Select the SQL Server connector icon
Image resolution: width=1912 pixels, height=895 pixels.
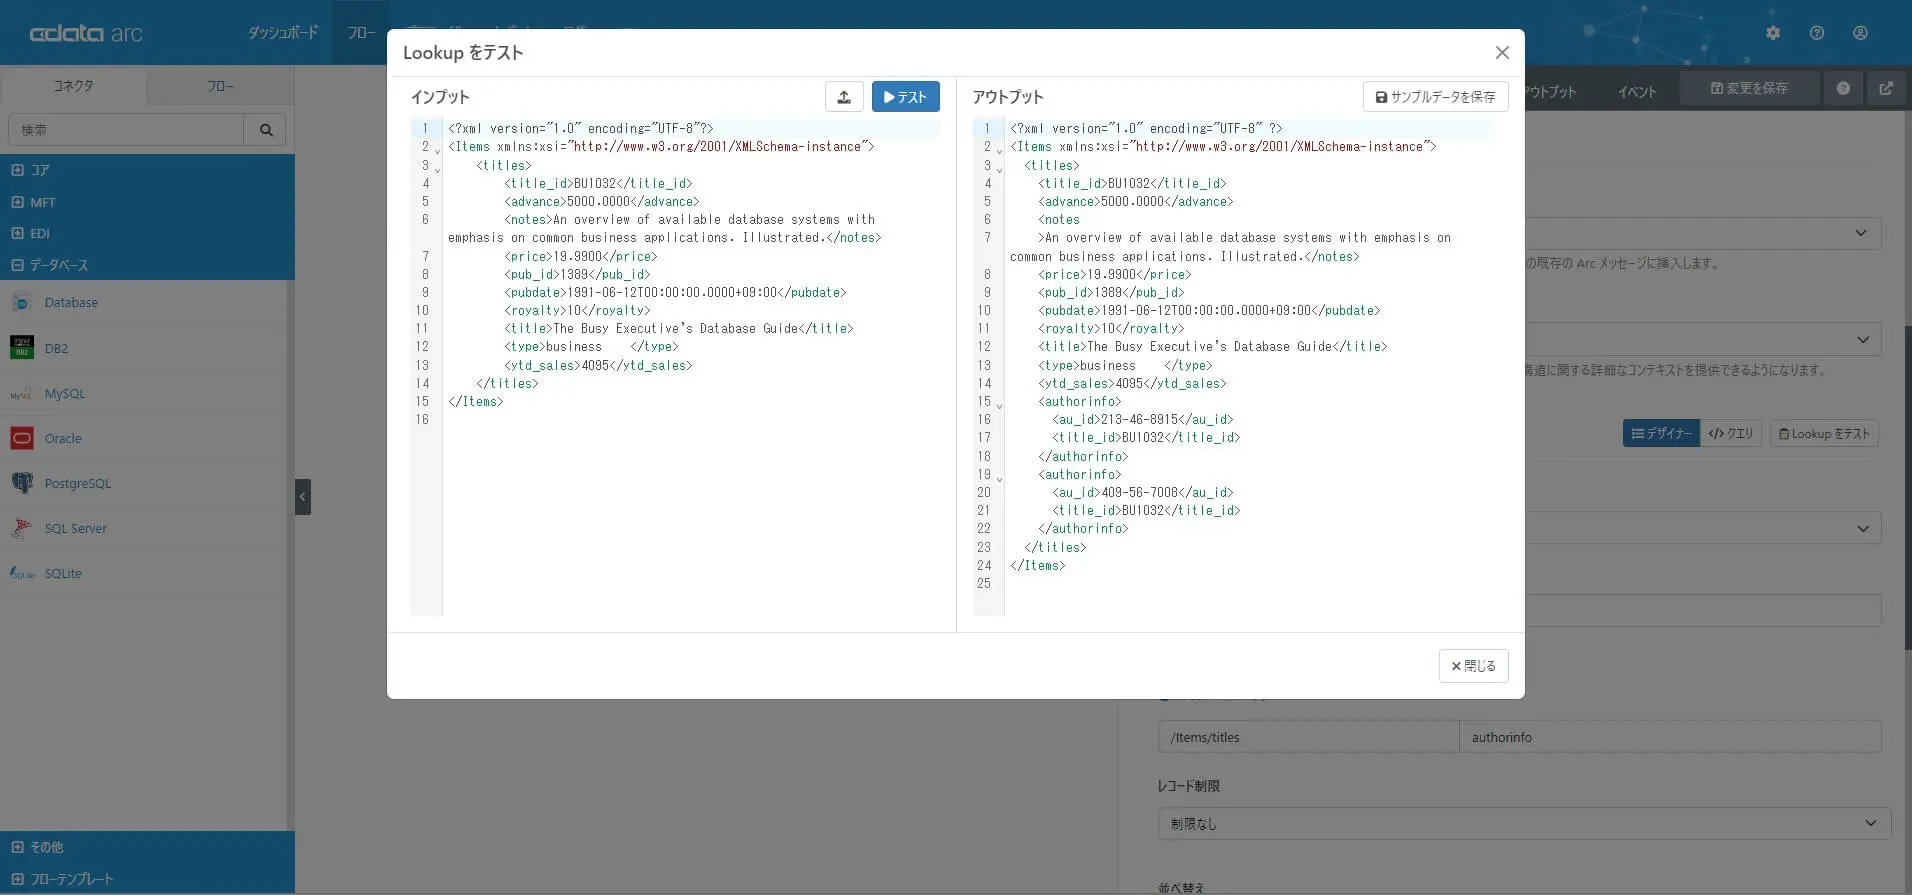(22, 528)
